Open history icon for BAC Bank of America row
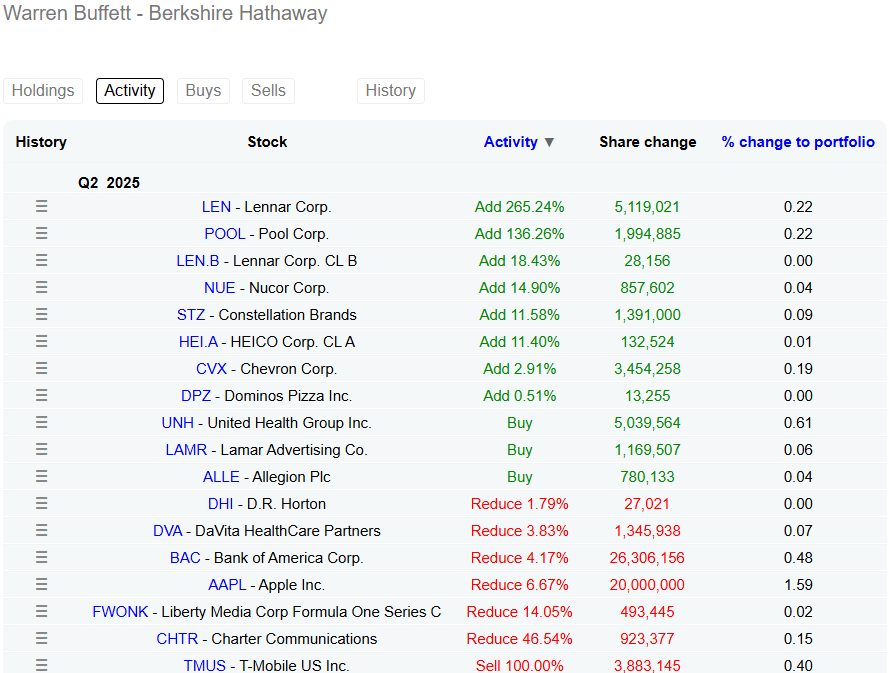889x673 pixels. click(x=41, y=557)
